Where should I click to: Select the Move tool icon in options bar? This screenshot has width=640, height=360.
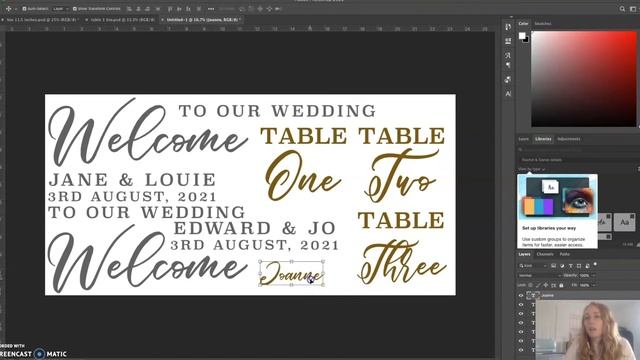(x=8, y=9)
